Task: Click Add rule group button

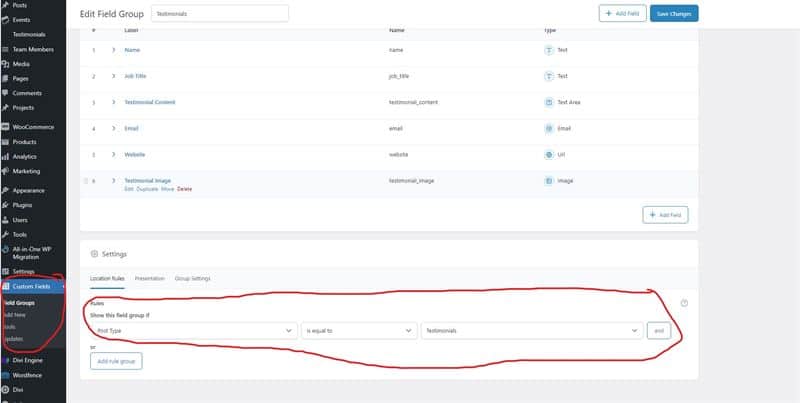Action: click(116, 361)
